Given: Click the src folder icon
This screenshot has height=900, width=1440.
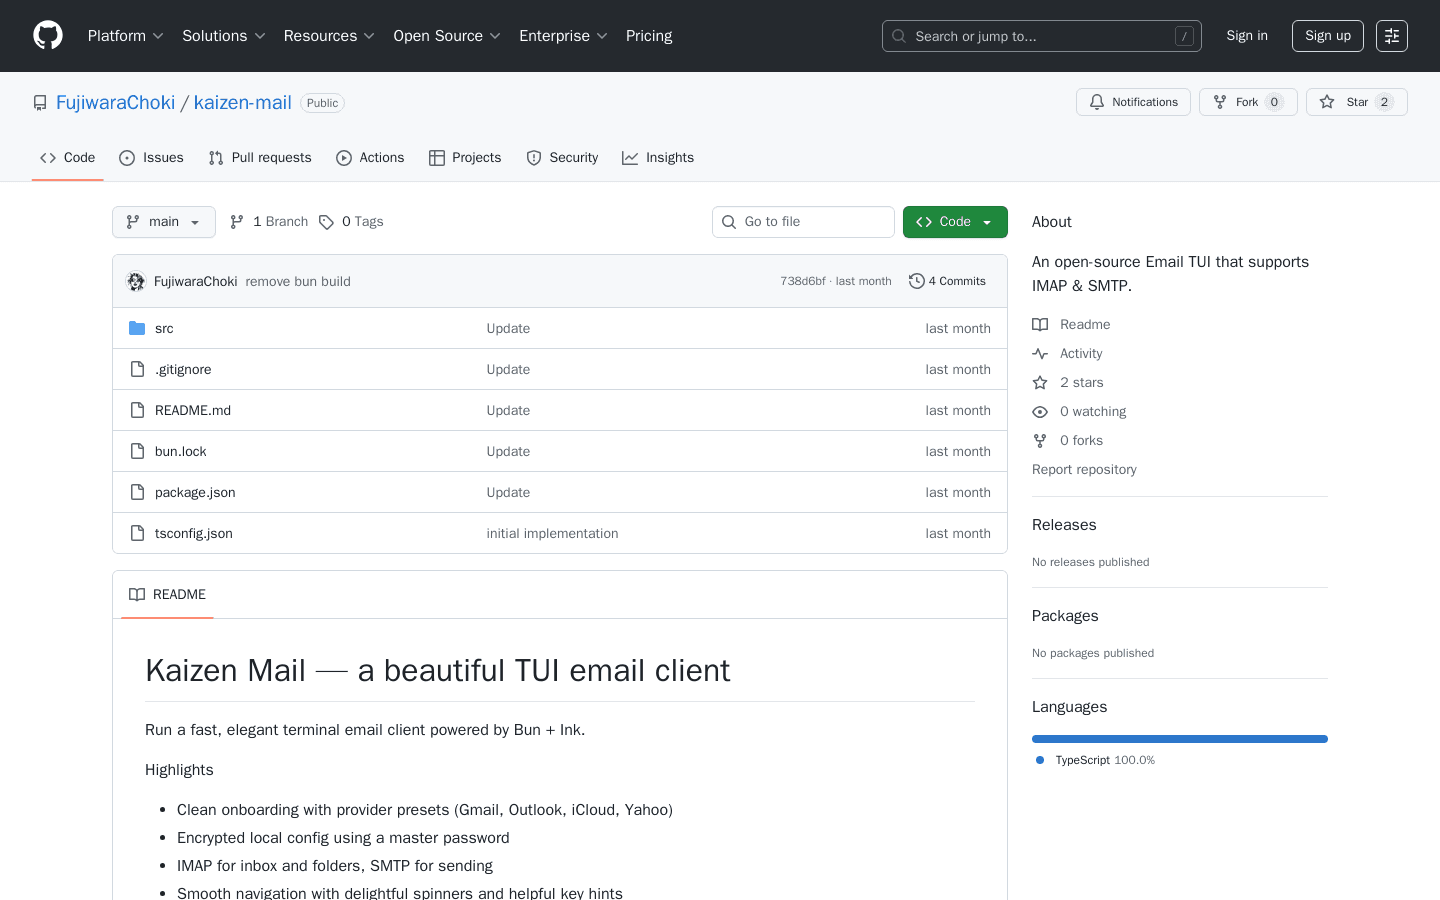Looking at the screenshot, I should pos(137,327).
